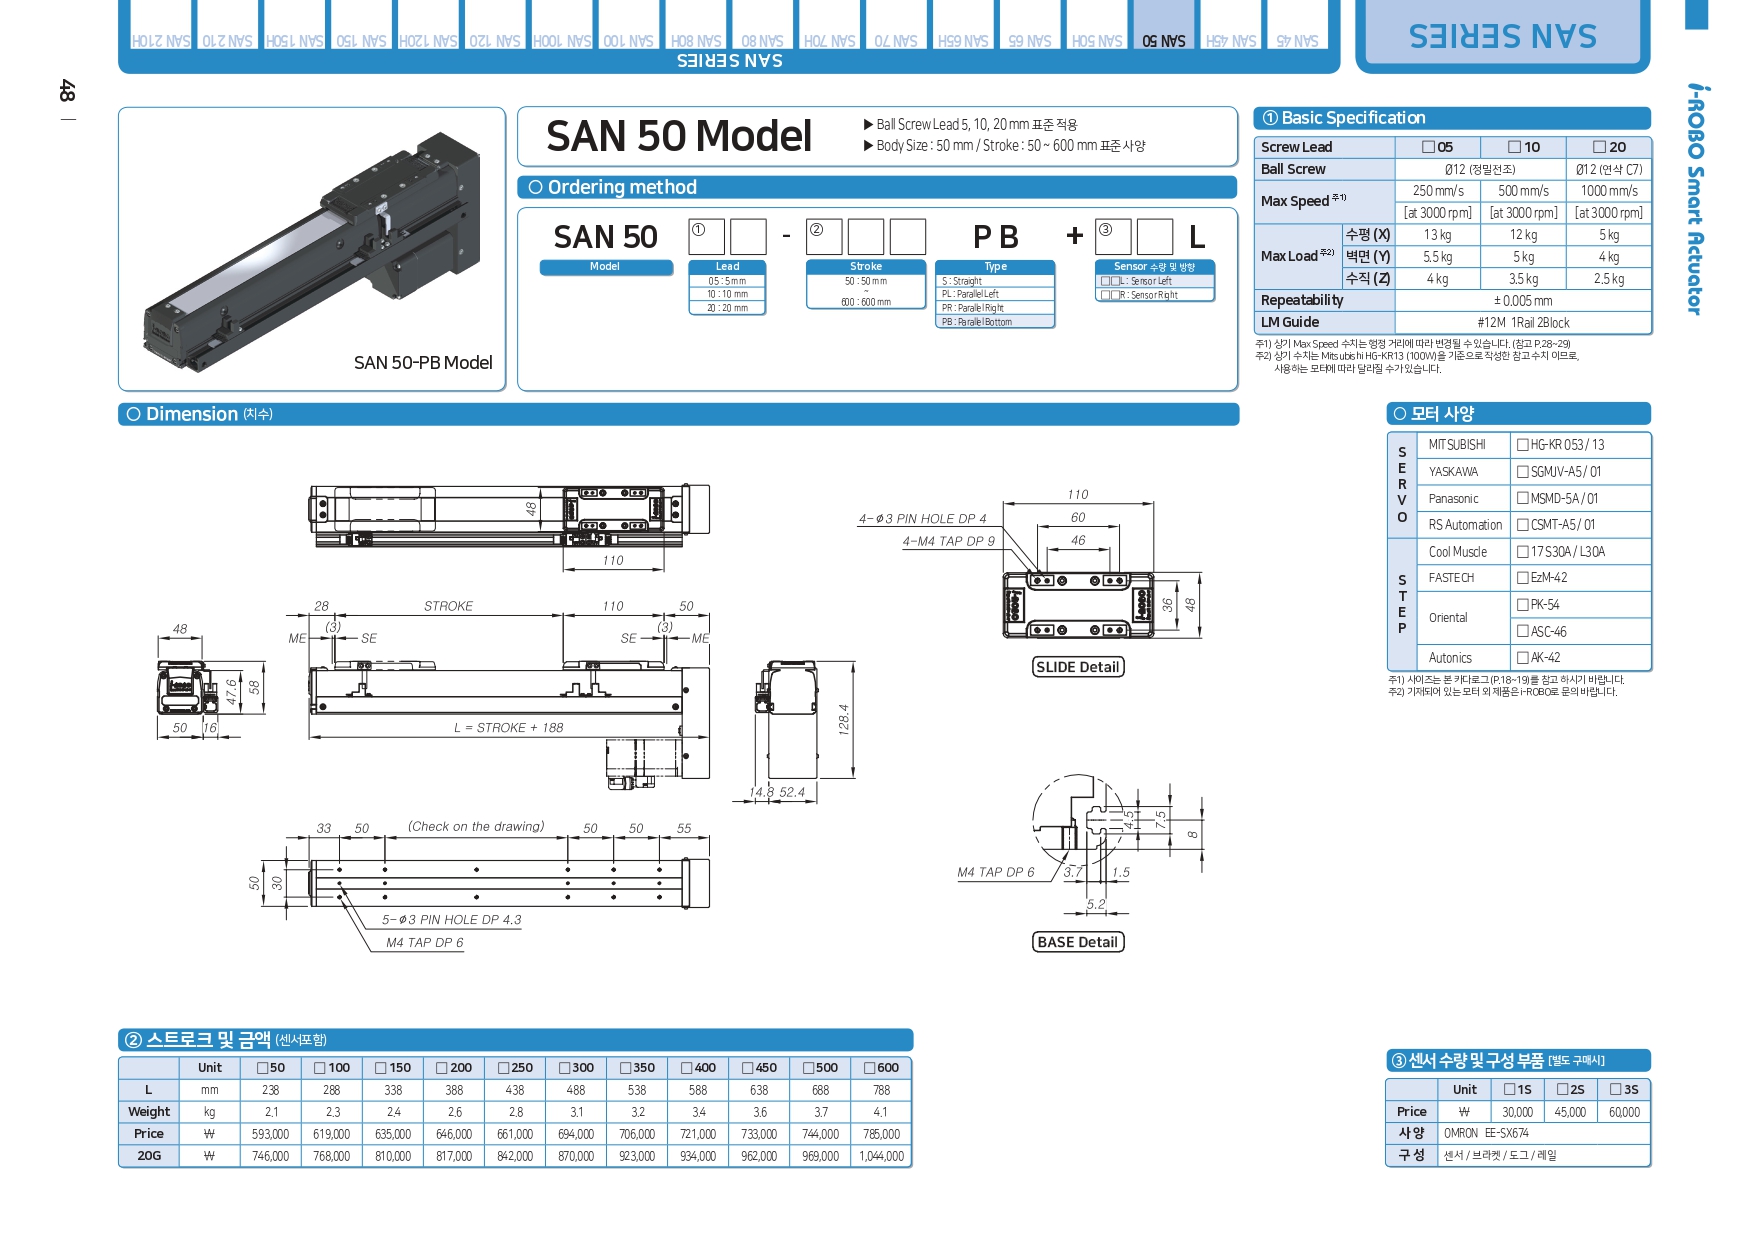The height and width of the screenshot is (1241, 1754).
Task: Check the 3S sensor quantity box
Action: 1615,1090
